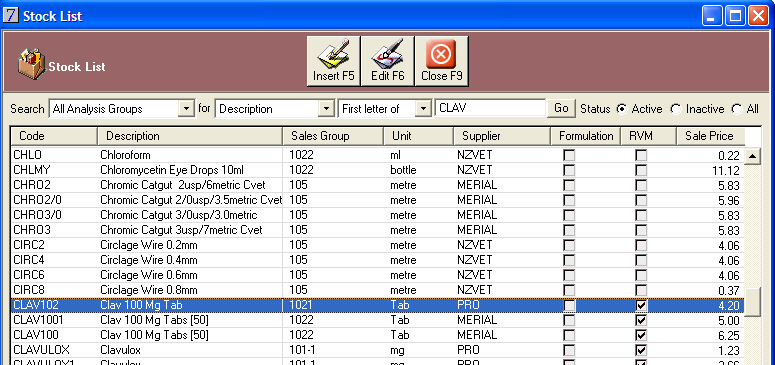Click the Stock List box icon
This screenshot has height=365, width=775.
click(32, 65)
